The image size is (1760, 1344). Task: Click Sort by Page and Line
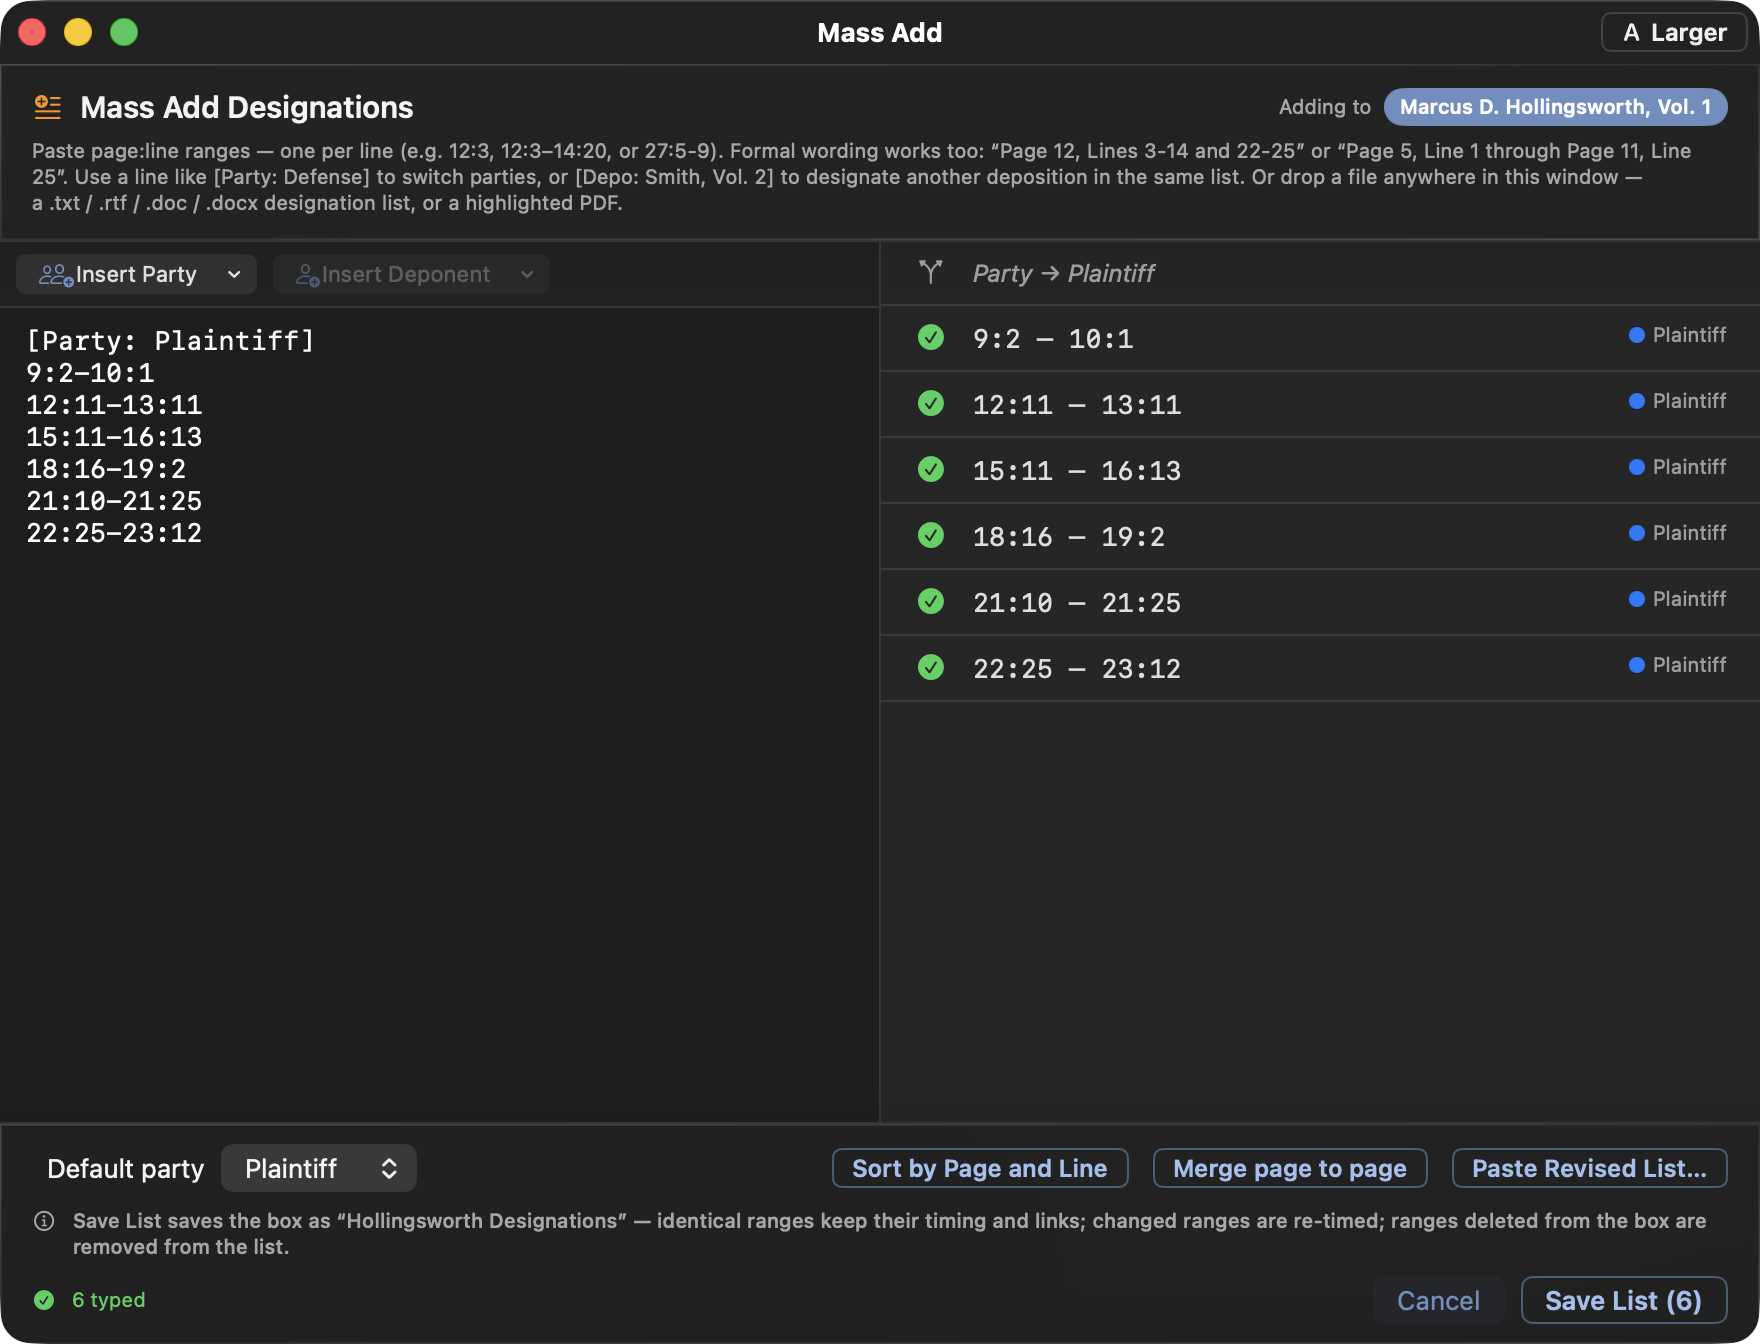(980, 1168)
